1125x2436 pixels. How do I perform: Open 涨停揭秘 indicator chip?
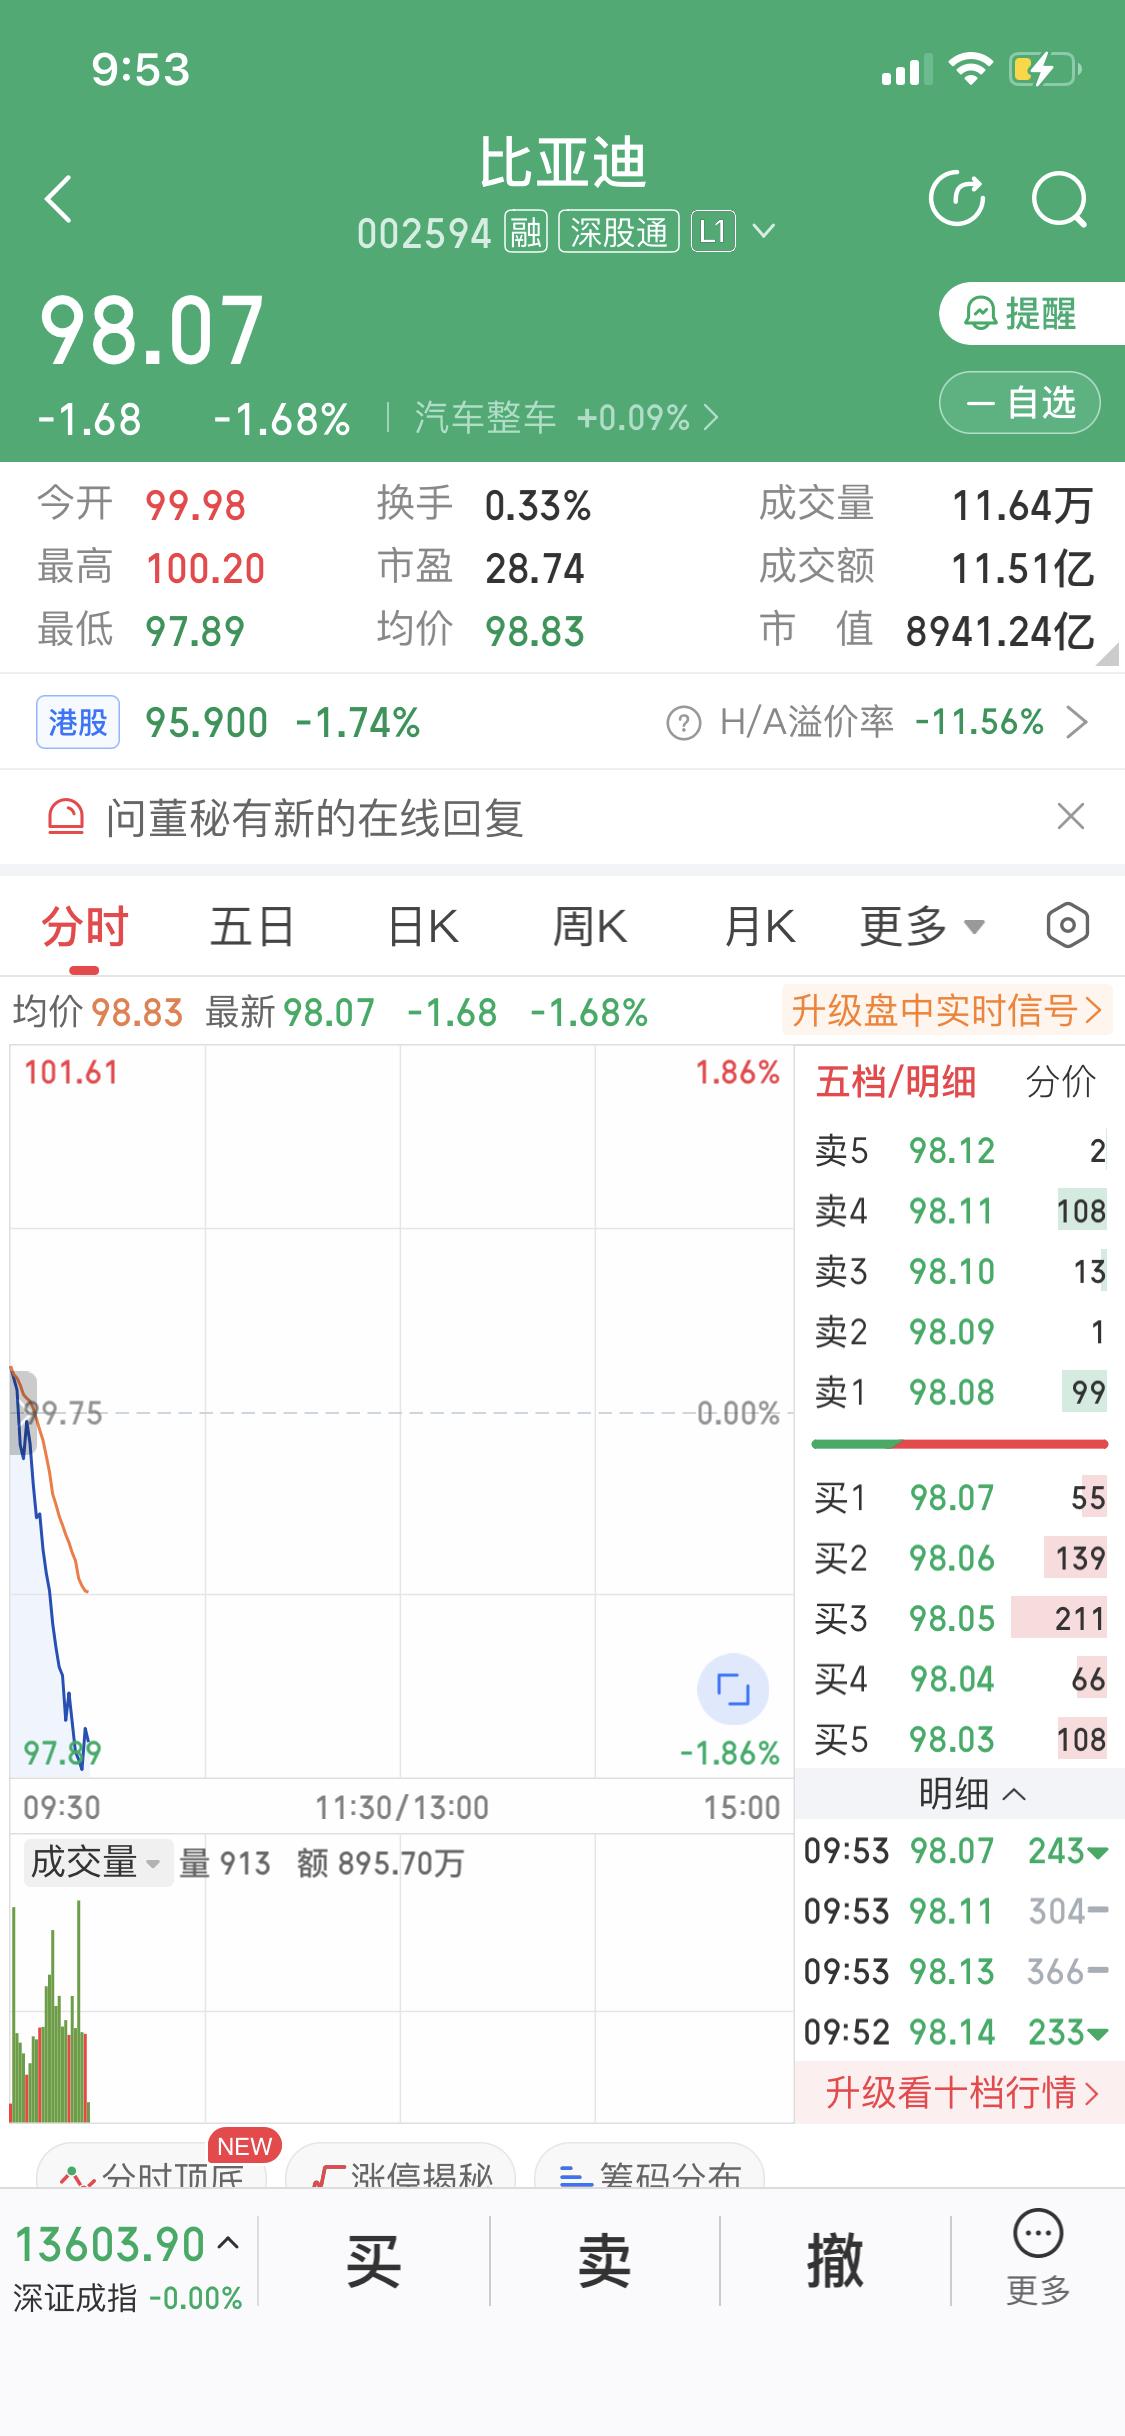click(400, 2166)
